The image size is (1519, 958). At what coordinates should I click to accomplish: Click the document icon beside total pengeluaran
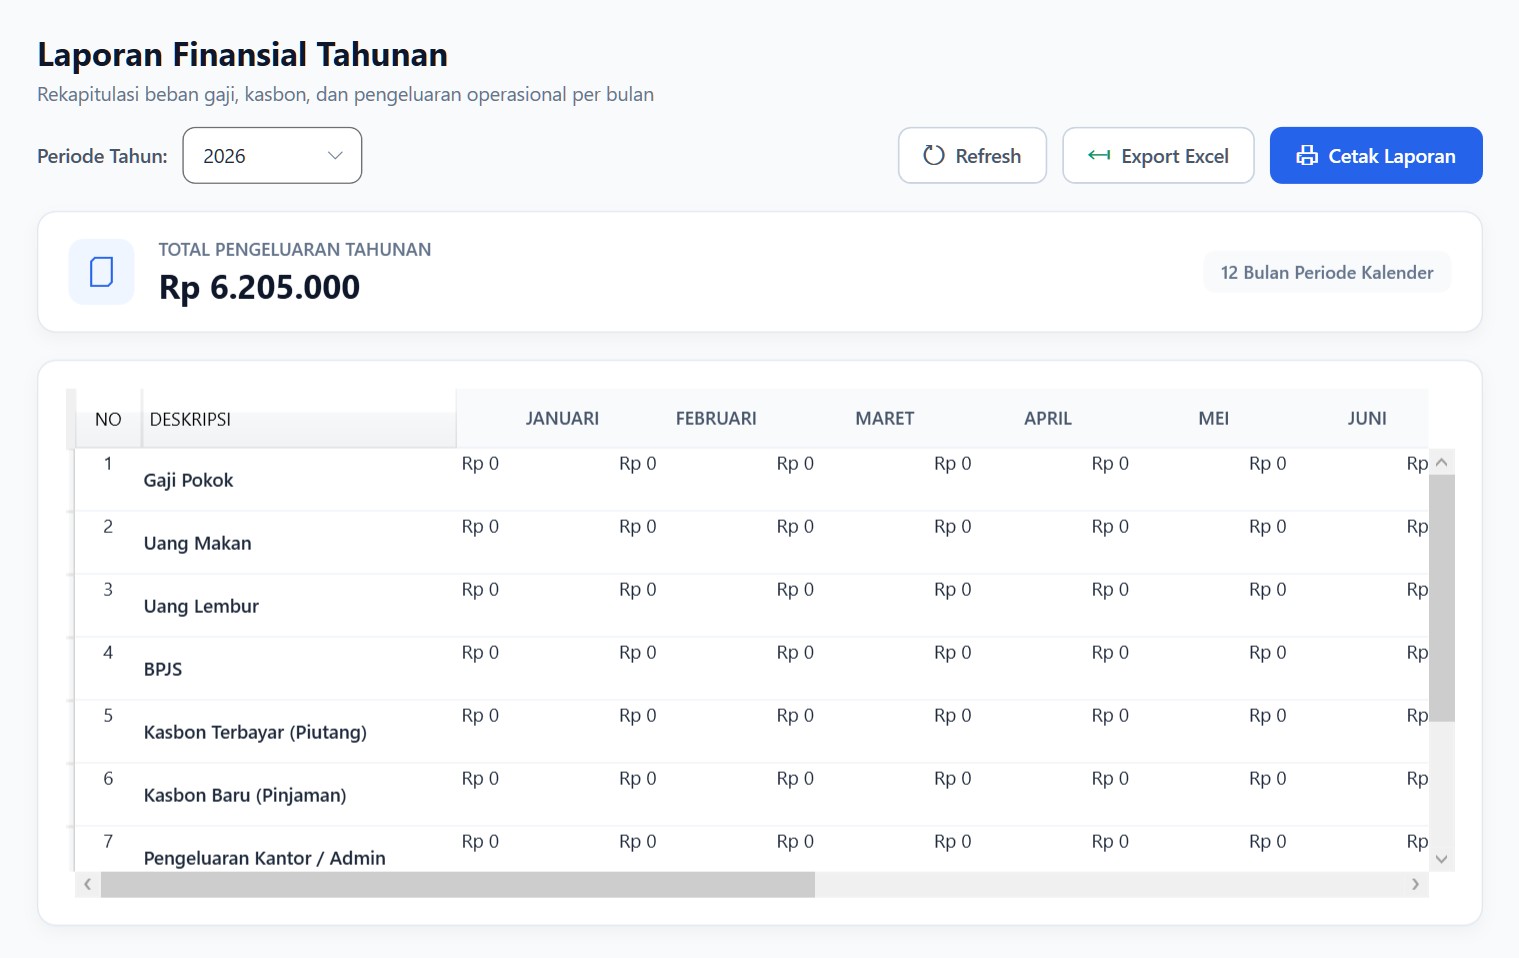[101, 272]
